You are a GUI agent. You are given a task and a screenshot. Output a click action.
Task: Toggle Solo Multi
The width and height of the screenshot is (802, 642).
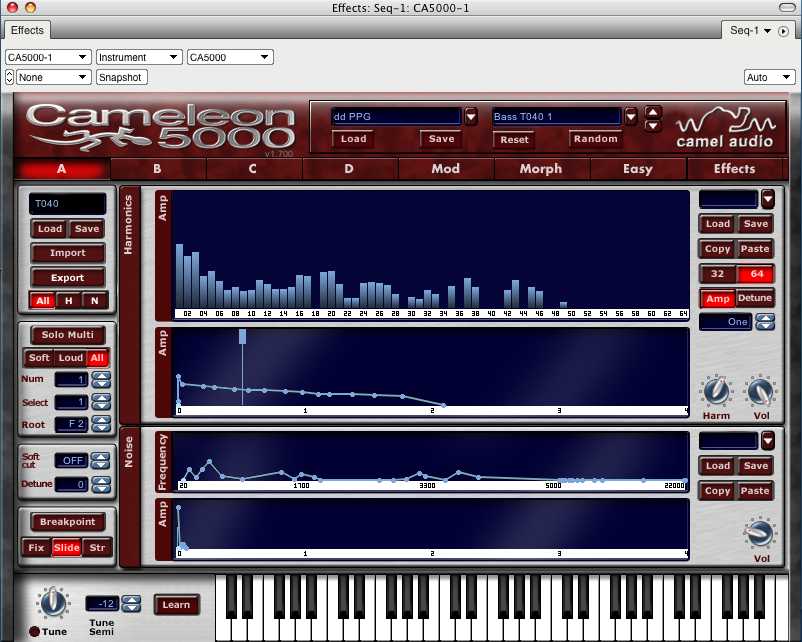[x=68, y=335]
